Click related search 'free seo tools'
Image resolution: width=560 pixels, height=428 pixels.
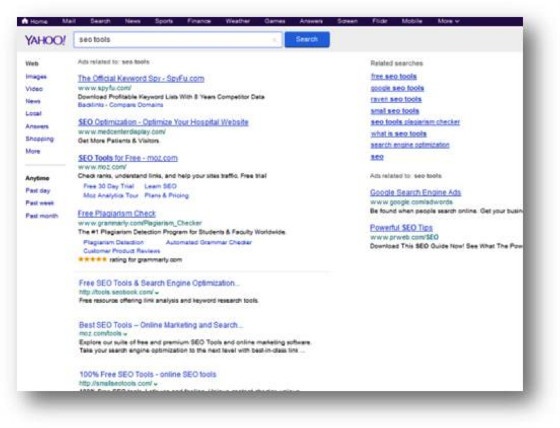[394, 76]
